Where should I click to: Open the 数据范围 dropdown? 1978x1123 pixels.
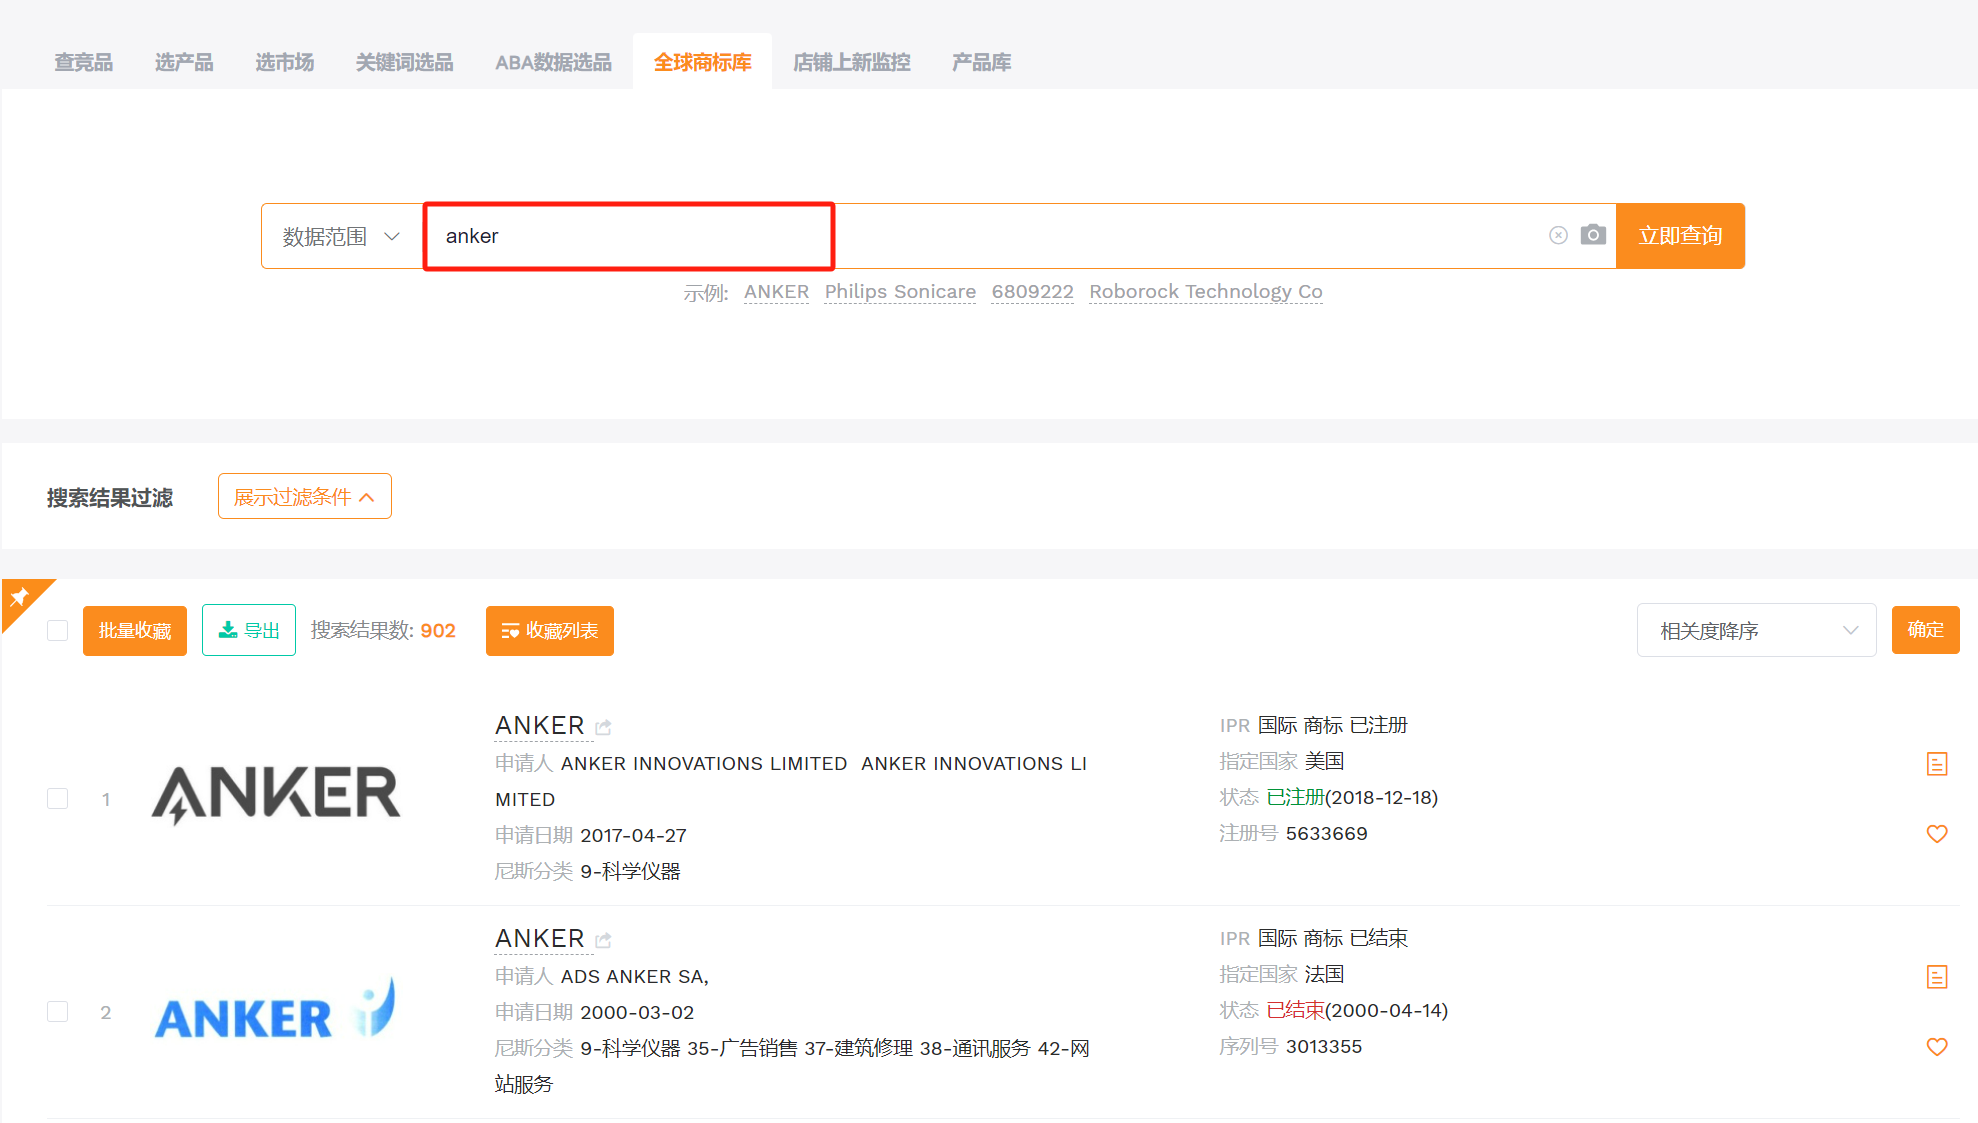pos(342,236)
